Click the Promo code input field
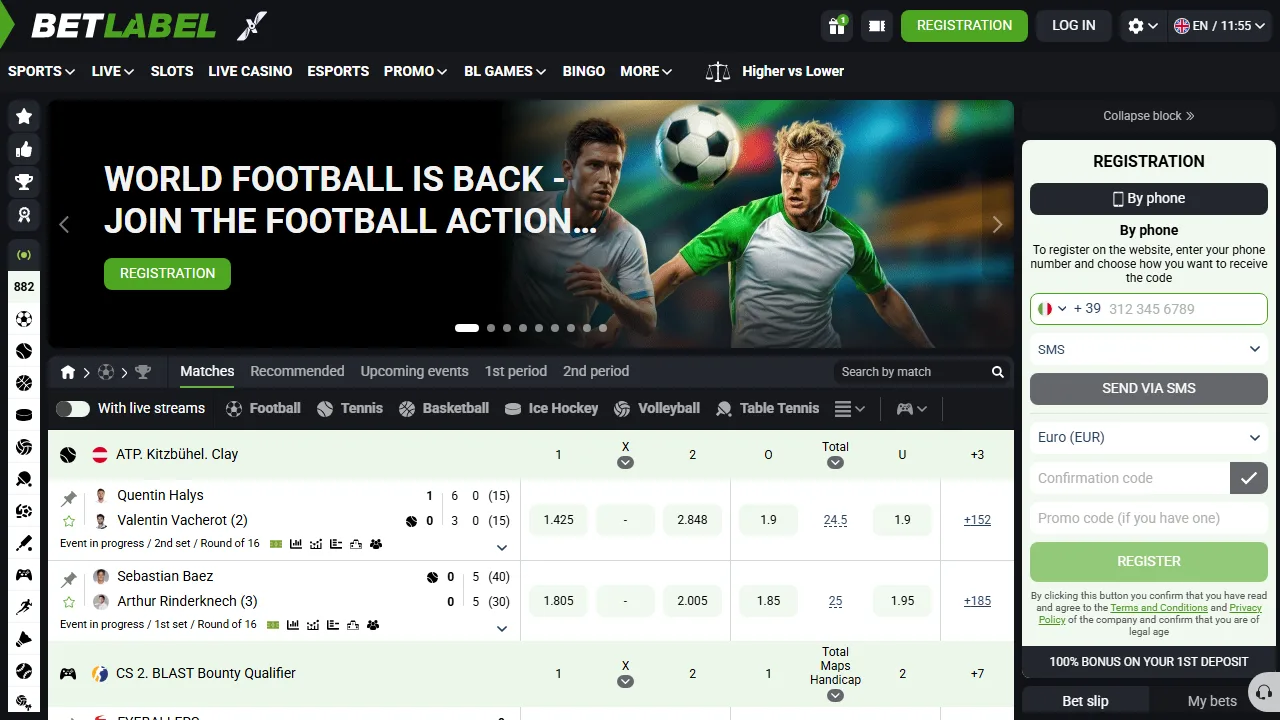 tap(1149, 518)
